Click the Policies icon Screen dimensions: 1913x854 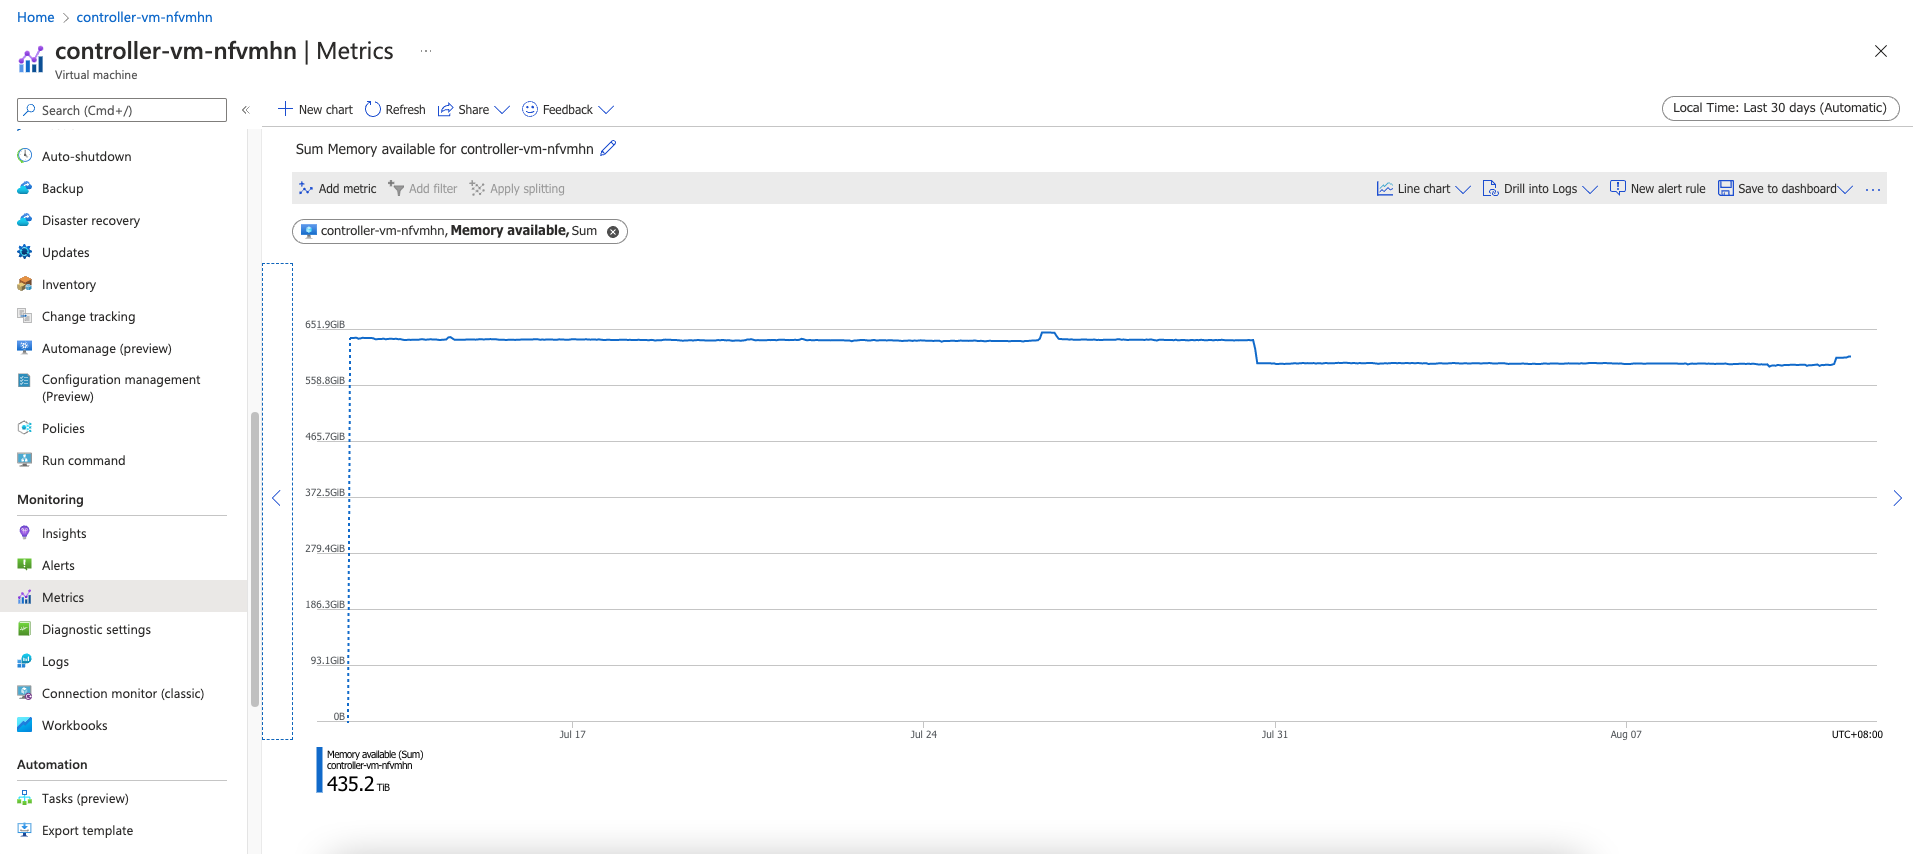(25, 428)
